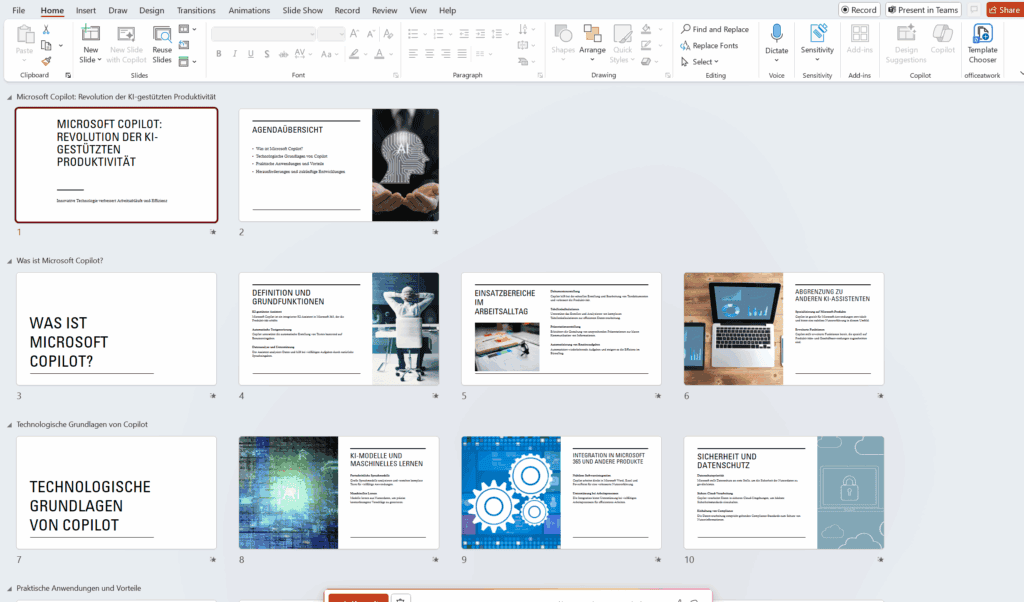Click the comments icon beside Share
1024x602 pixels.
coord(974,10)
